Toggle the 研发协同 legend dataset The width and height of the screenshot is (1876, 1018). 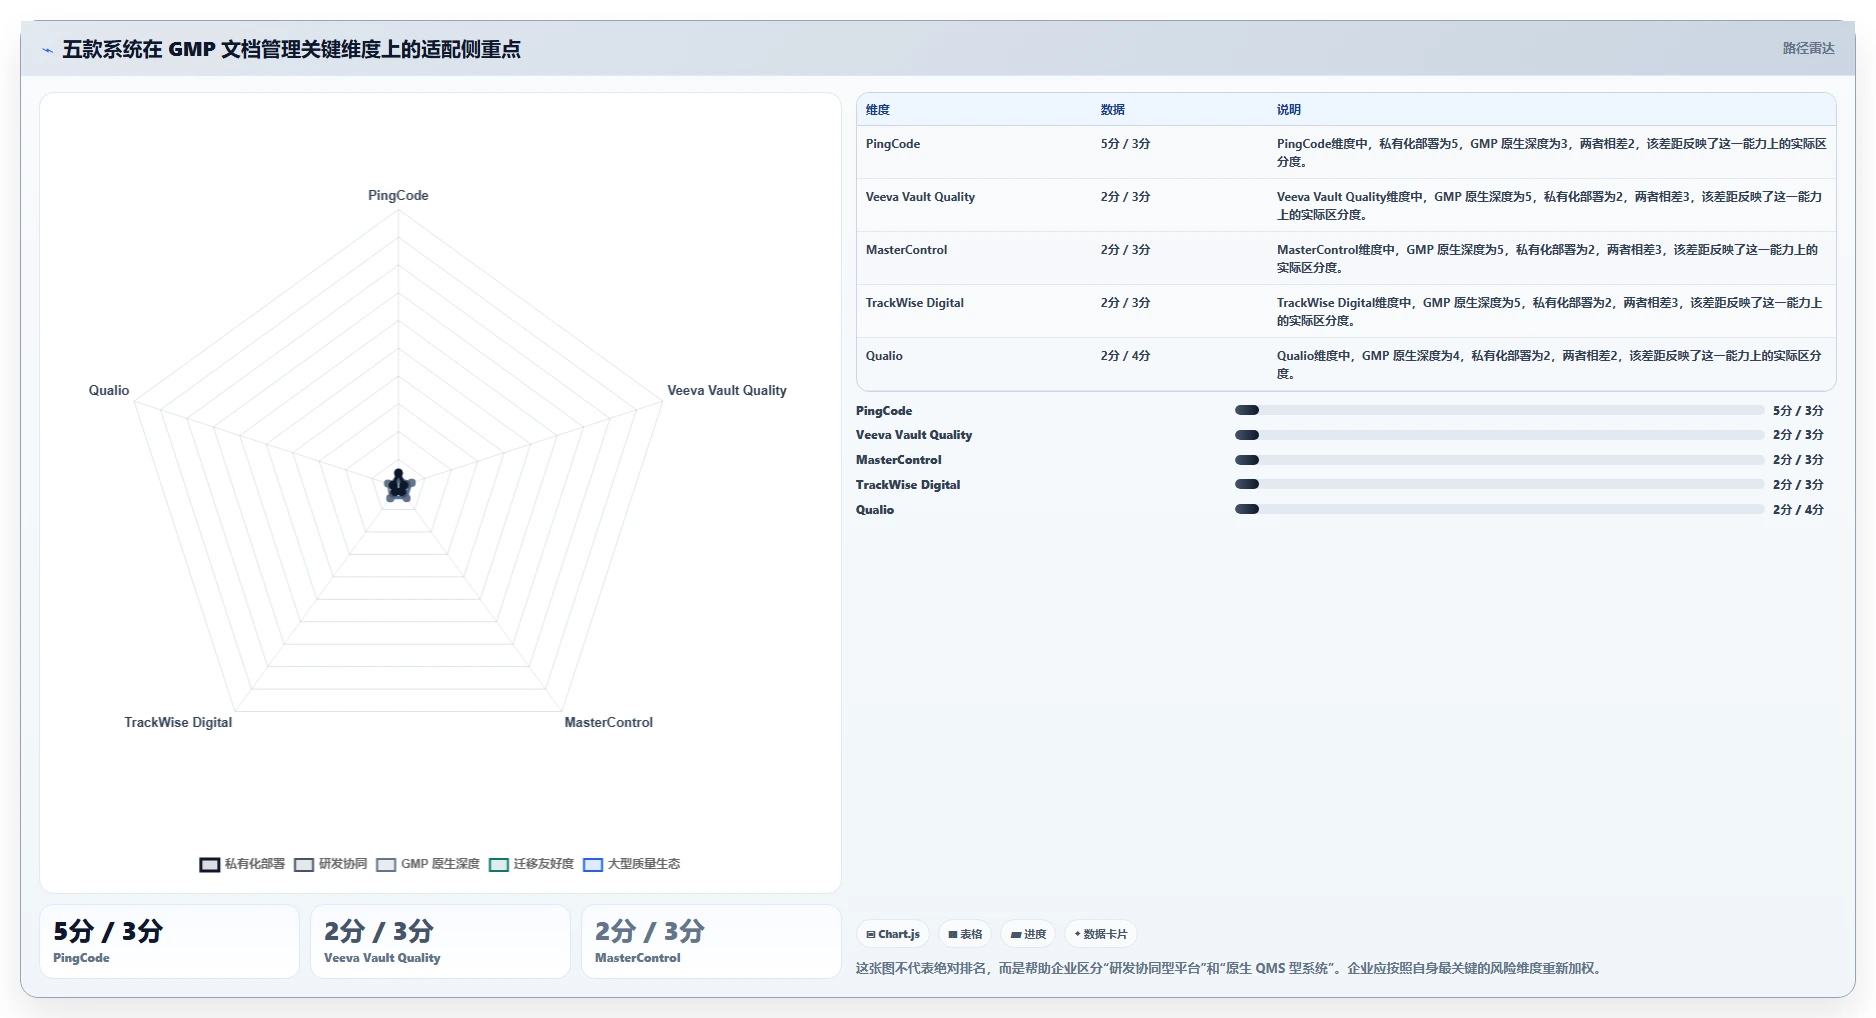point(331,864)
